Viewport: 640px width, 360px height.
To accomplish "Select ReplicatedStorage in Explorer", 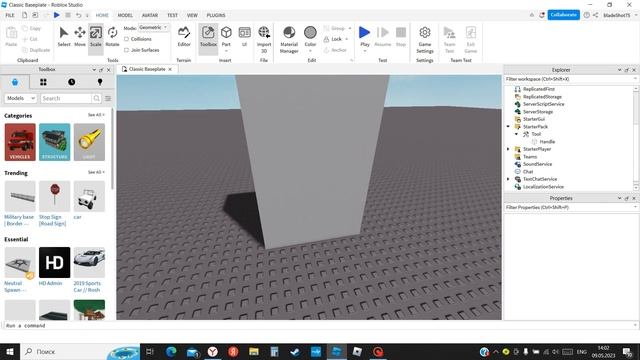I will coord(542,97).
